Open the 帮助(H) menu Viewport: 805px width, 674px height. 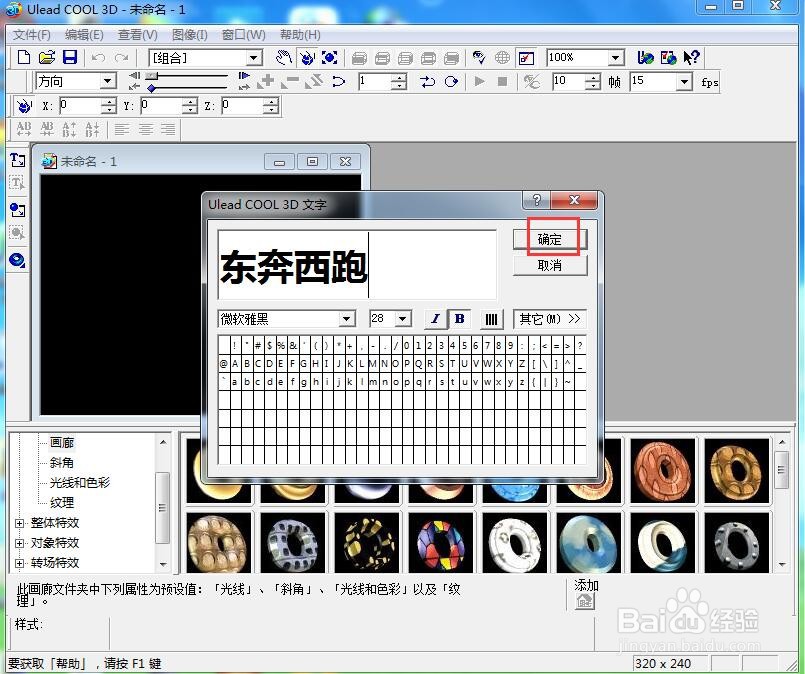300,34
